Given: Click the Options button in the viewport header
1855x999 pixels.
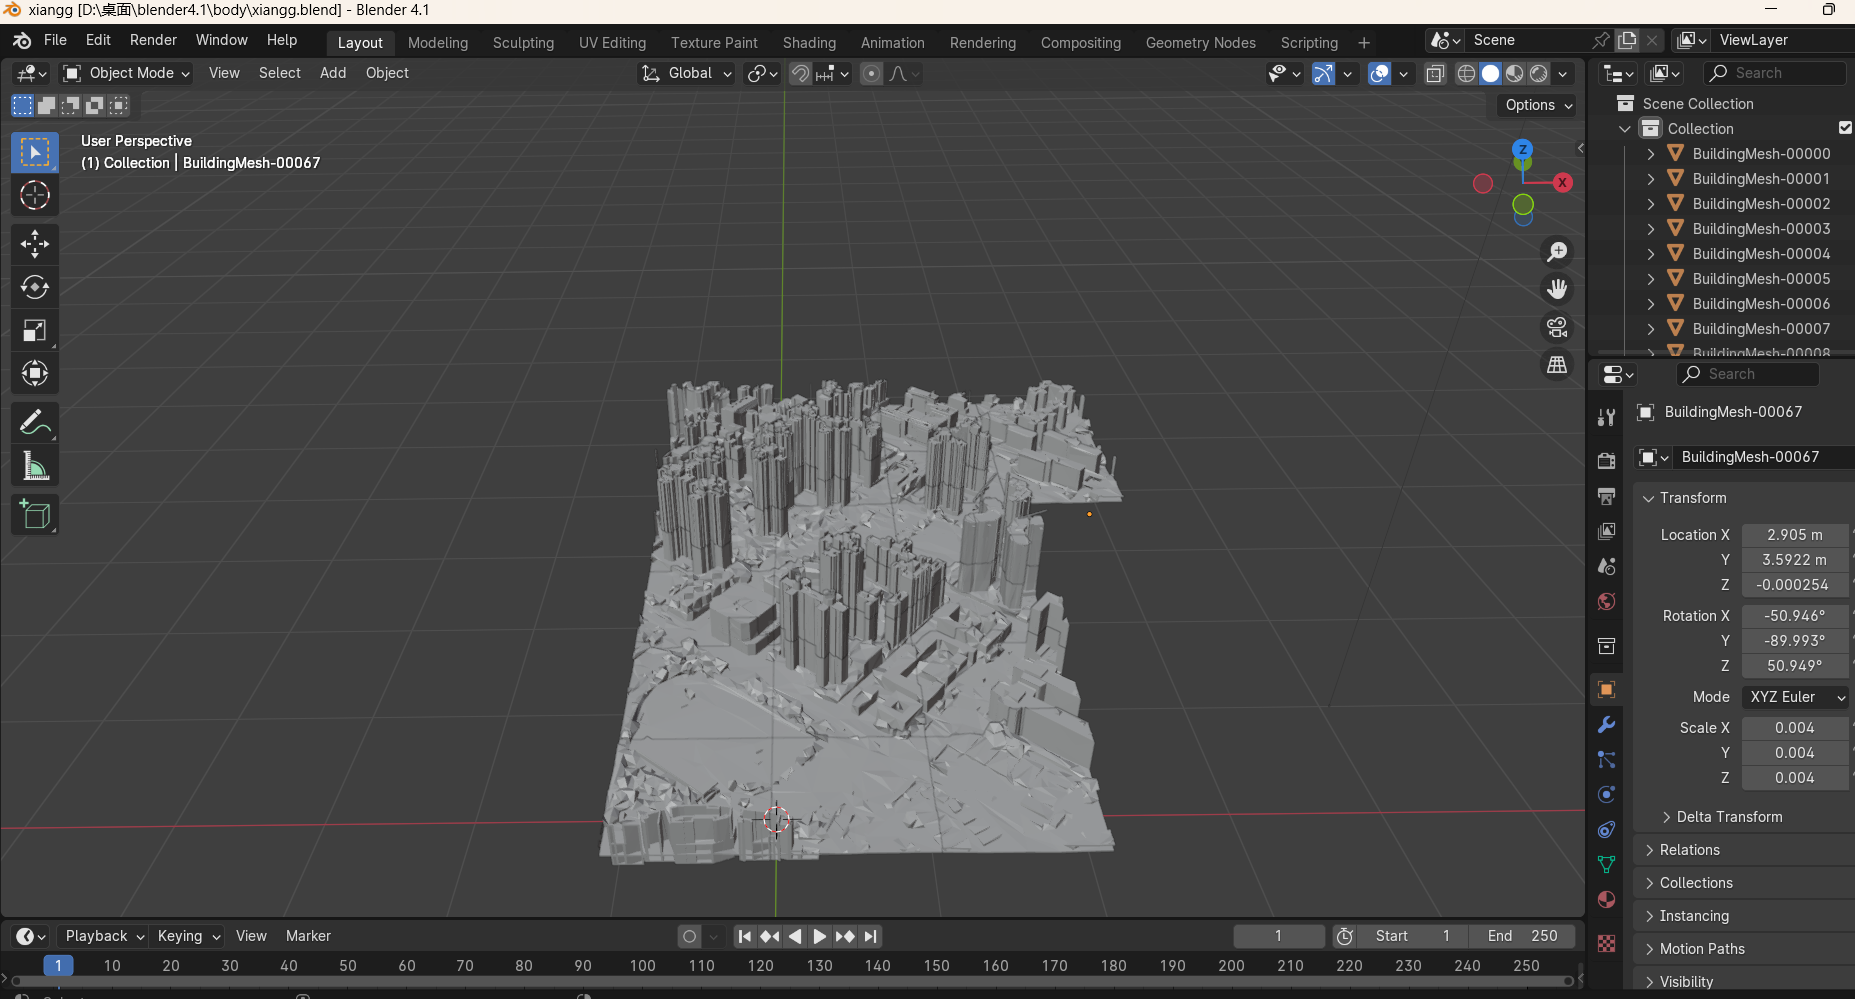Looking at the screenshot, I should pyautogui.click(x=1533, y=104).
